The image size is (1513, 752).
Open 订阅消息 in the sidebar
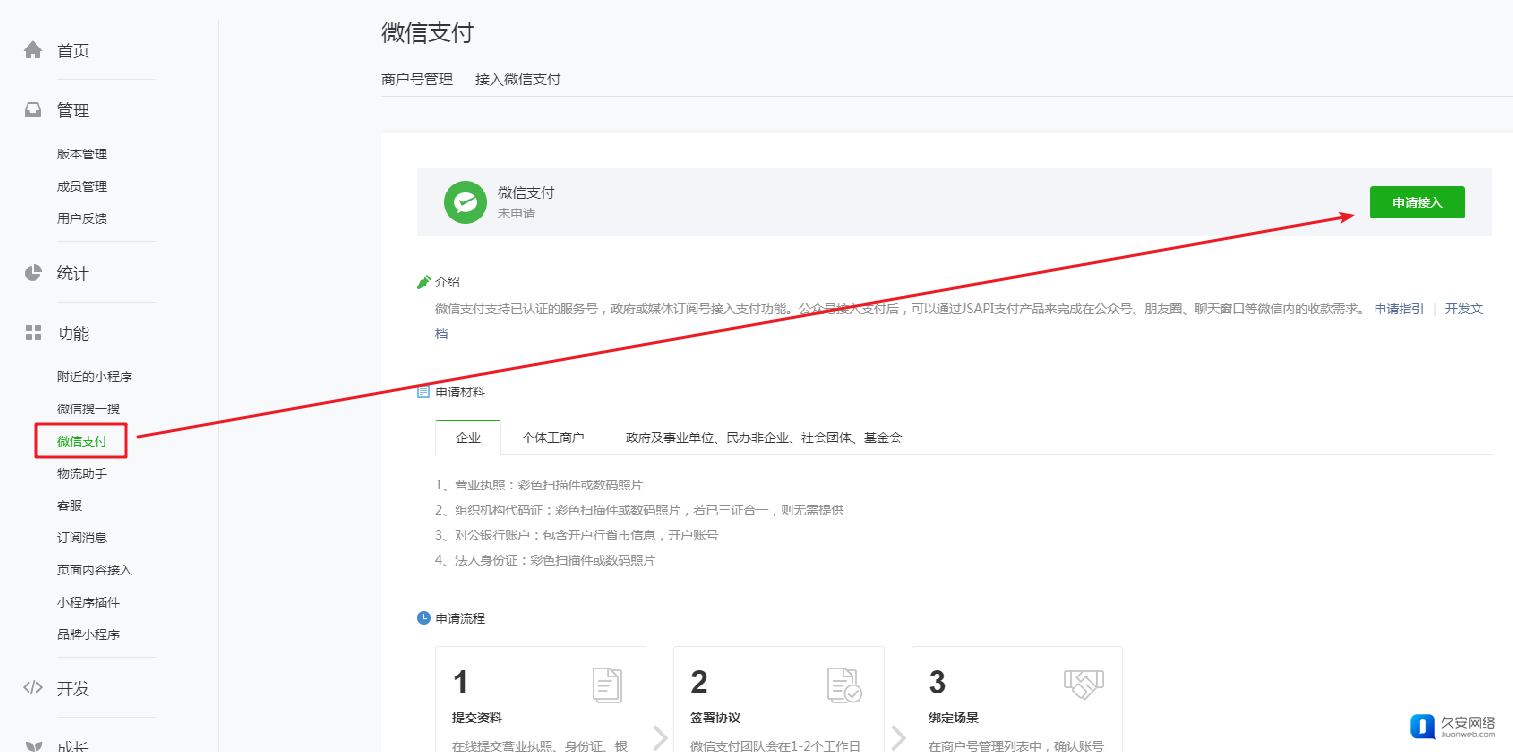82,537
